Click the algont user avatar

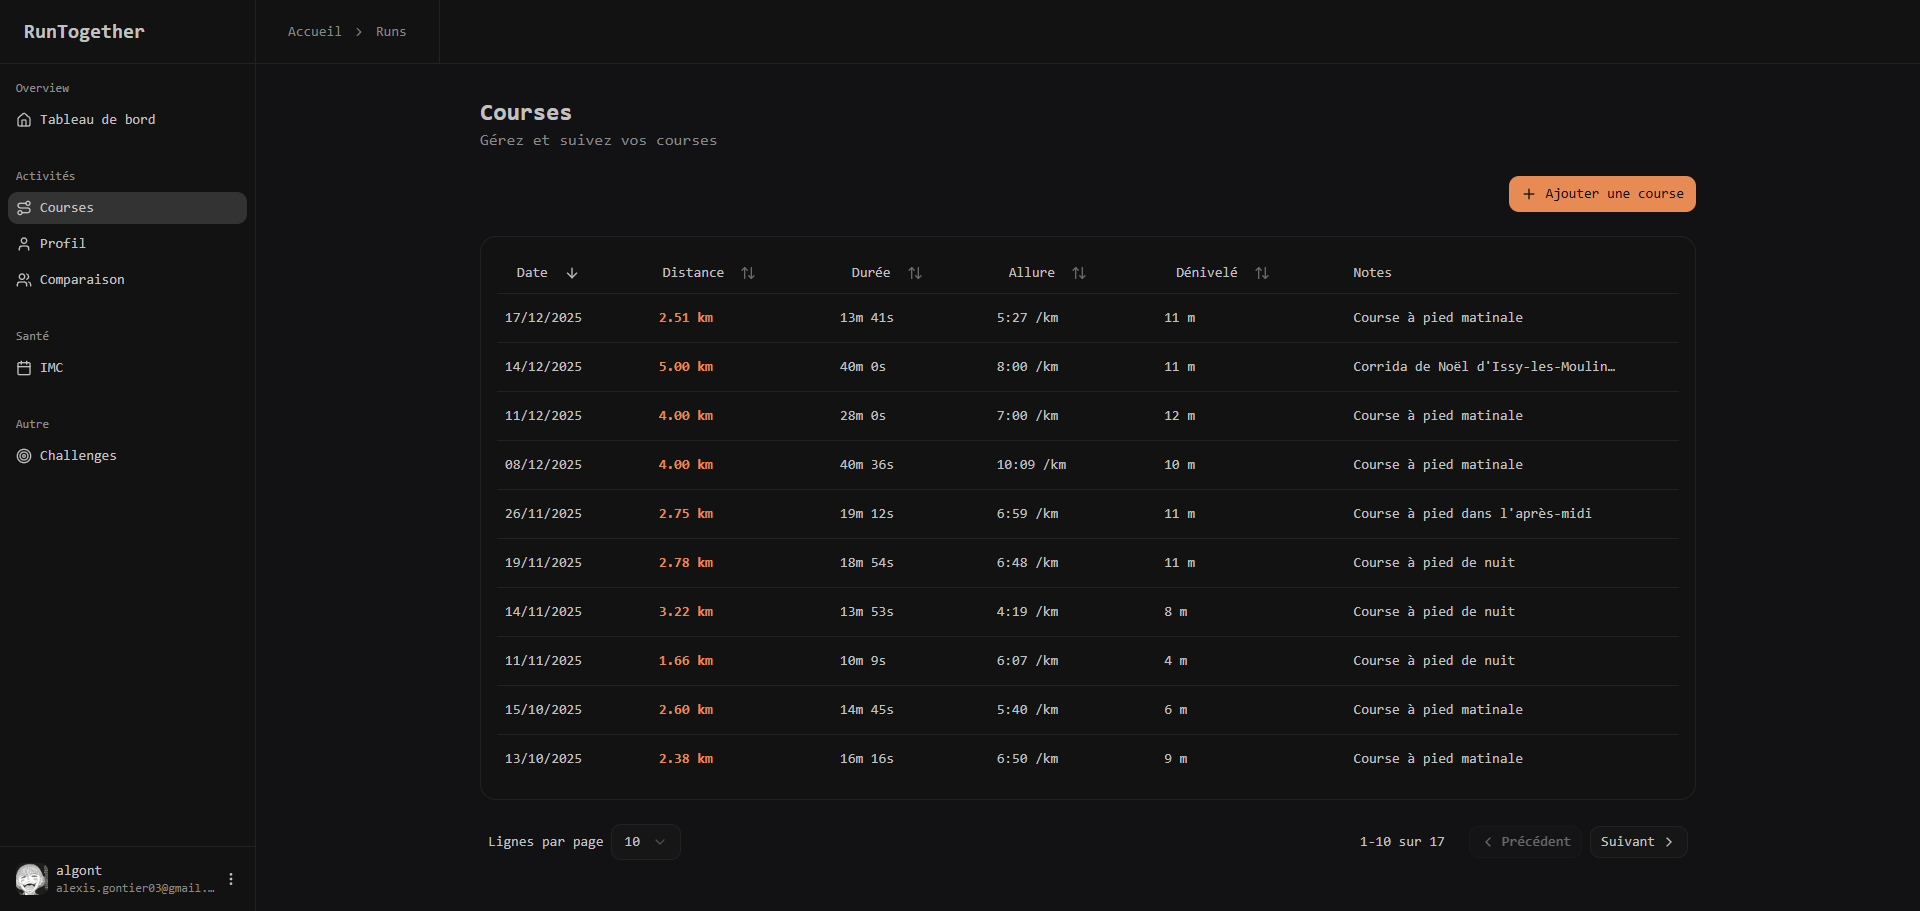tap(31, 879)
